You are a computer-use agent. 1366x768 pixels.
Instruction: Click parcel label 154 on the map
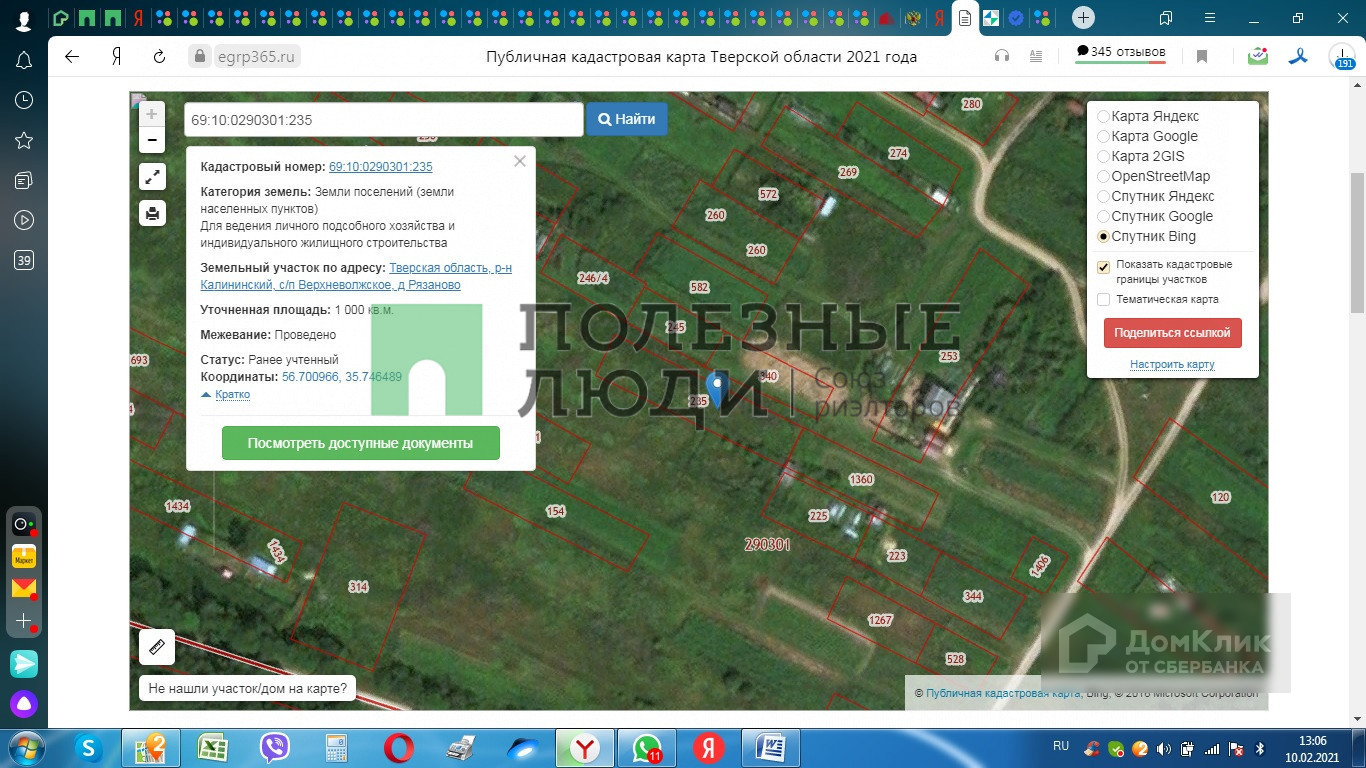coord(556,511)
